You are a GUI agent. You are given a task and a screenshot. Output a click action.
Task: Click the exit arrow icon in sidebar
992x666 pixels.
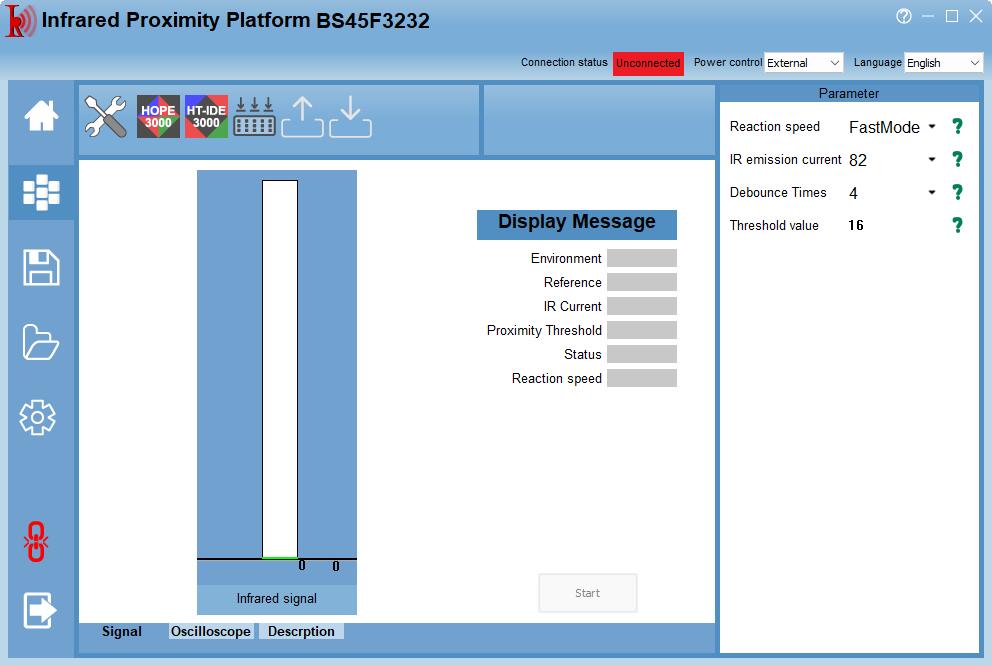(40, 609)
